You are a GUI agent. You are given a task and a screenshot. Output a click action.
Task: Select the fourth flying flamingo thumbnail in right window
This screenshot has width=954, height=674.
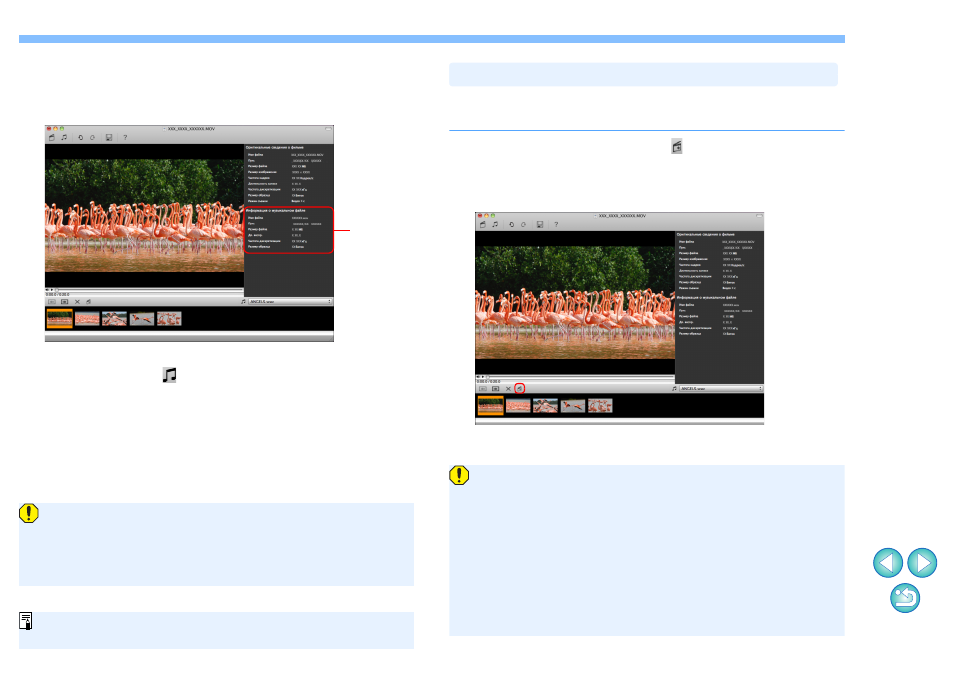pos(573,406)
